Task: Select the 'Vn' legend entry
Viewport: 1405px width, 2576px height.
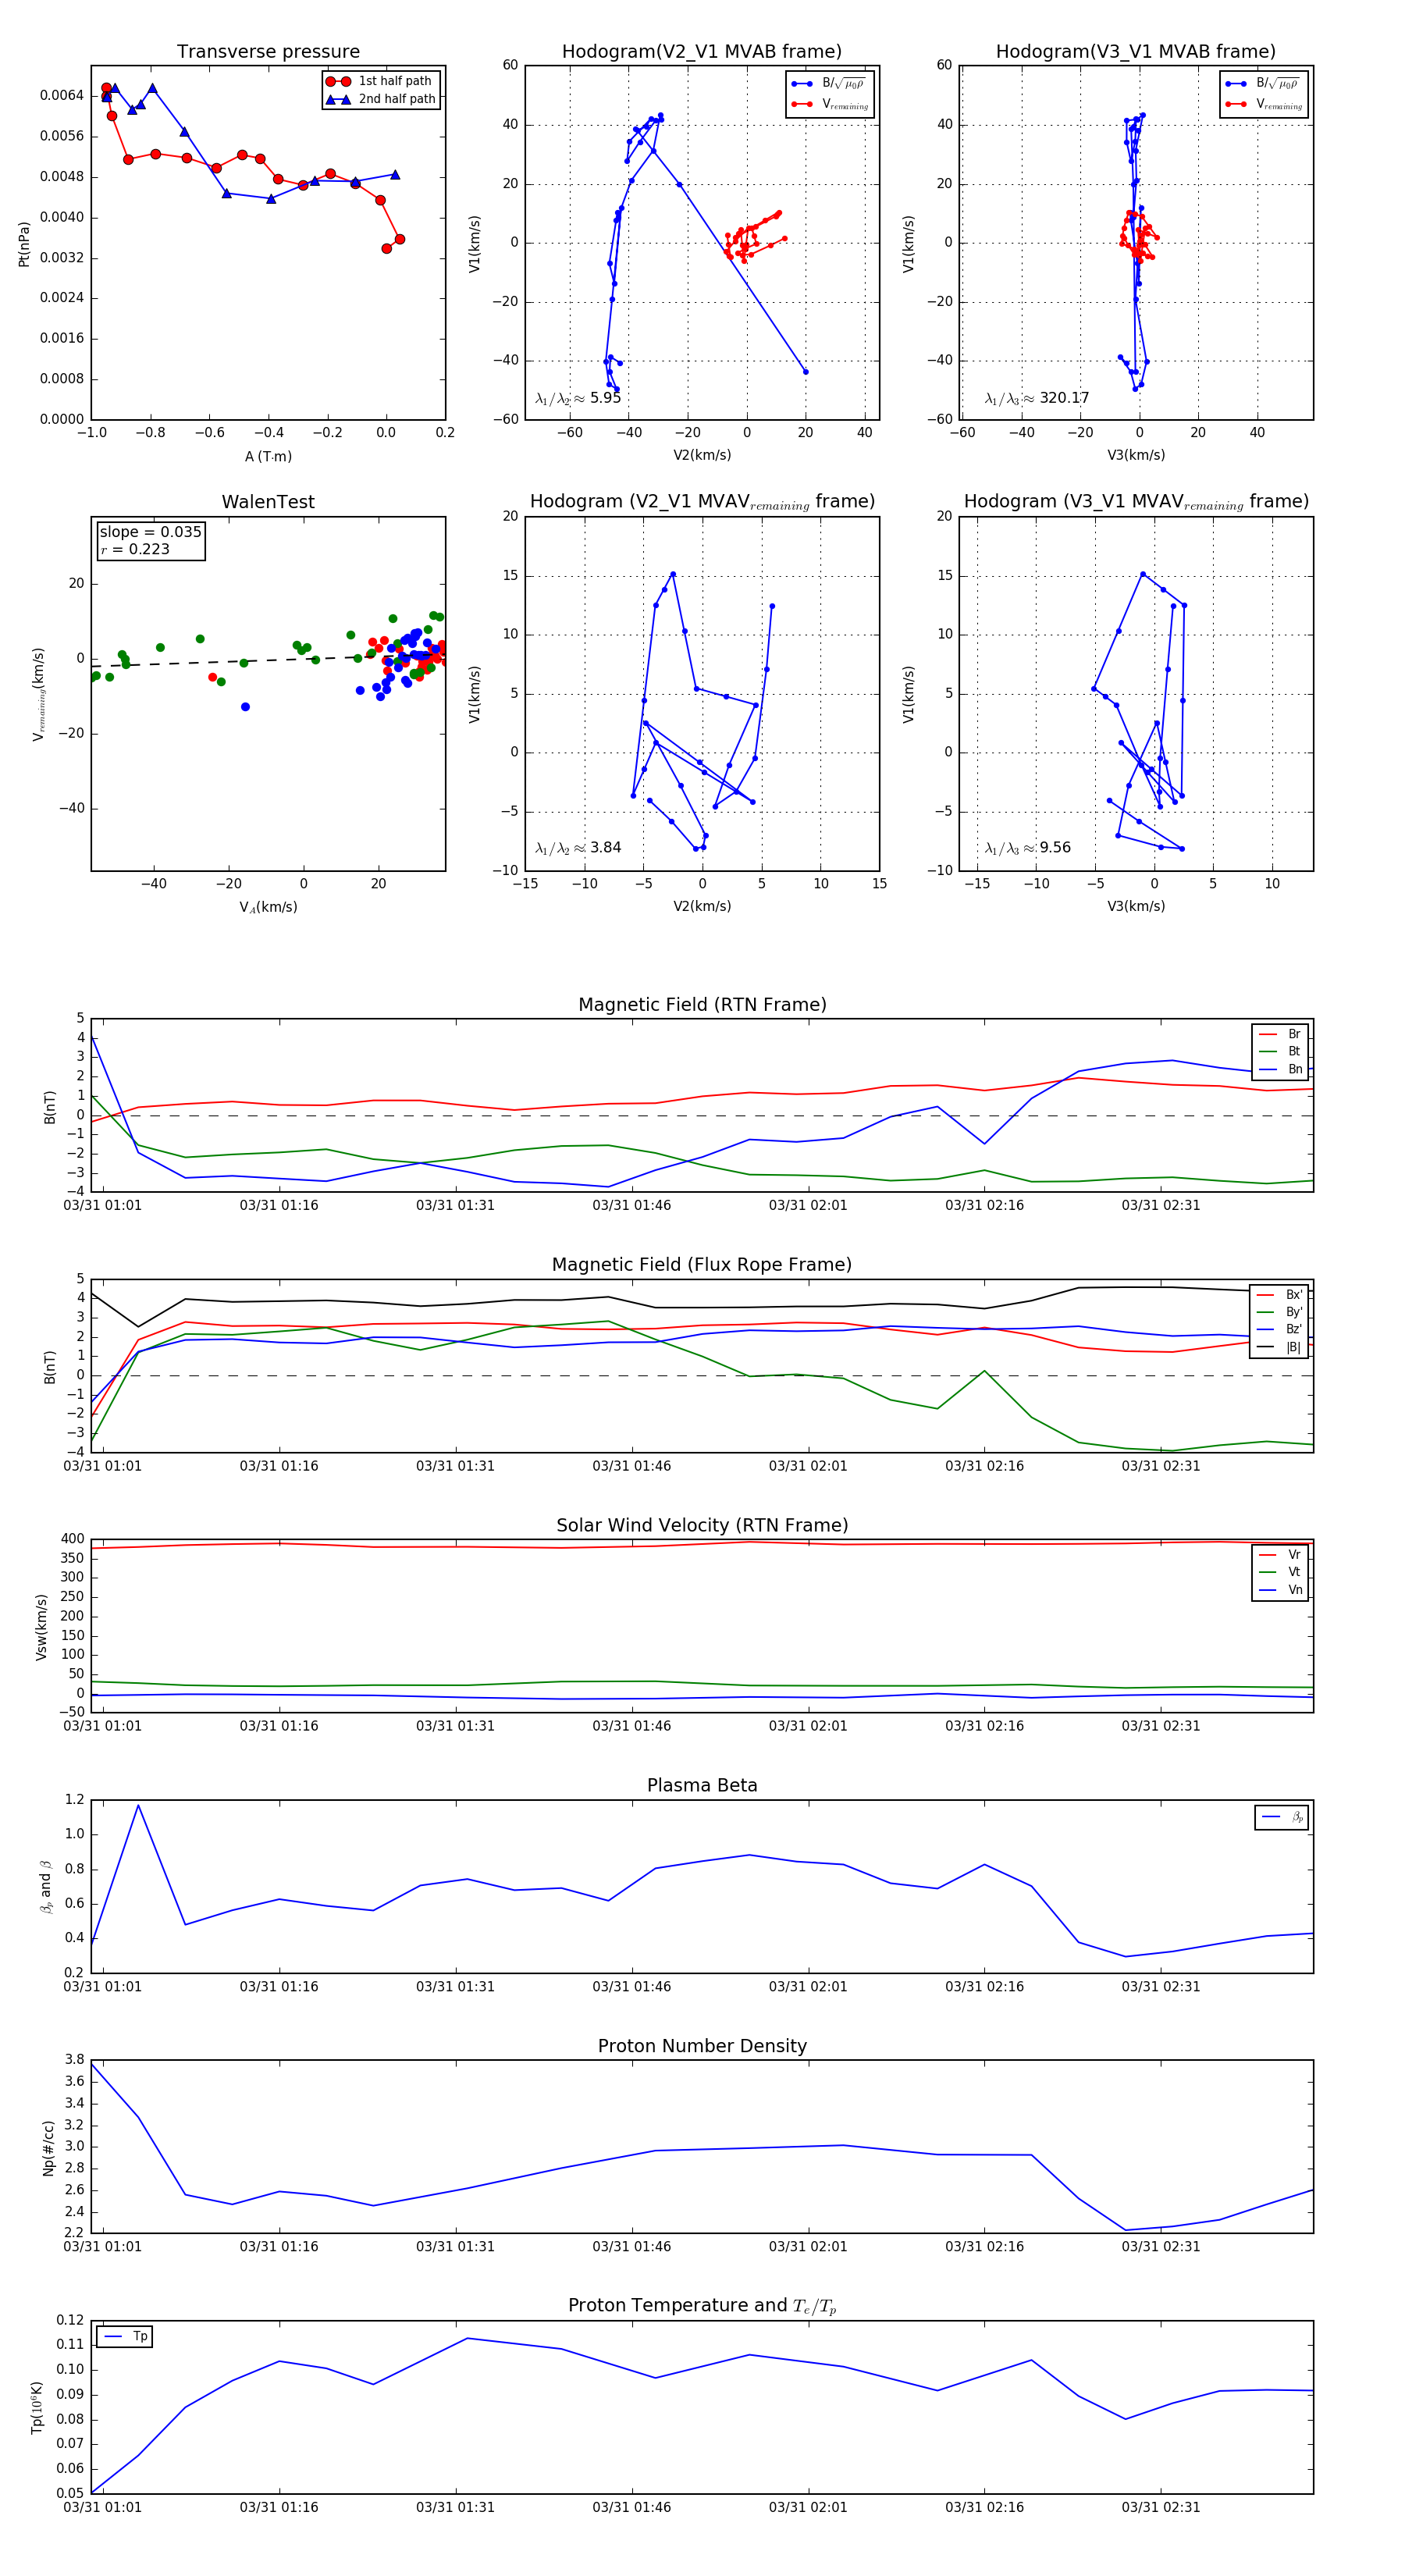Action: tap(1280, 1590)
